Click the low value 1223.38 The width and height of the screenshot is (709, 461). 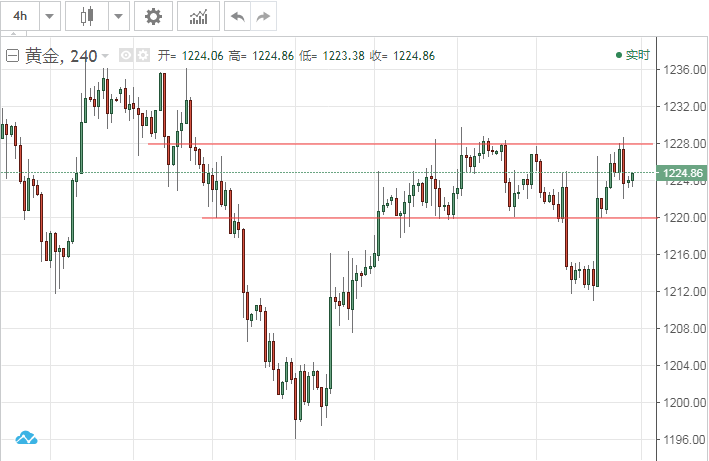tap(344, 56)
